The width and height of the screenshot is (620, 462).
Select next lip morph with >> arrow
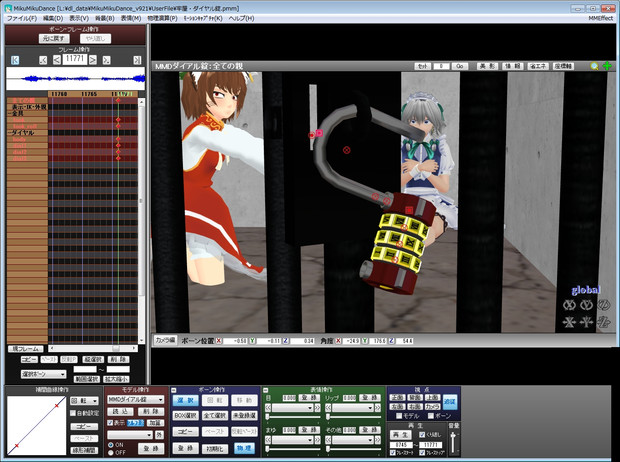pyautogui.click(x=378, y=407)
